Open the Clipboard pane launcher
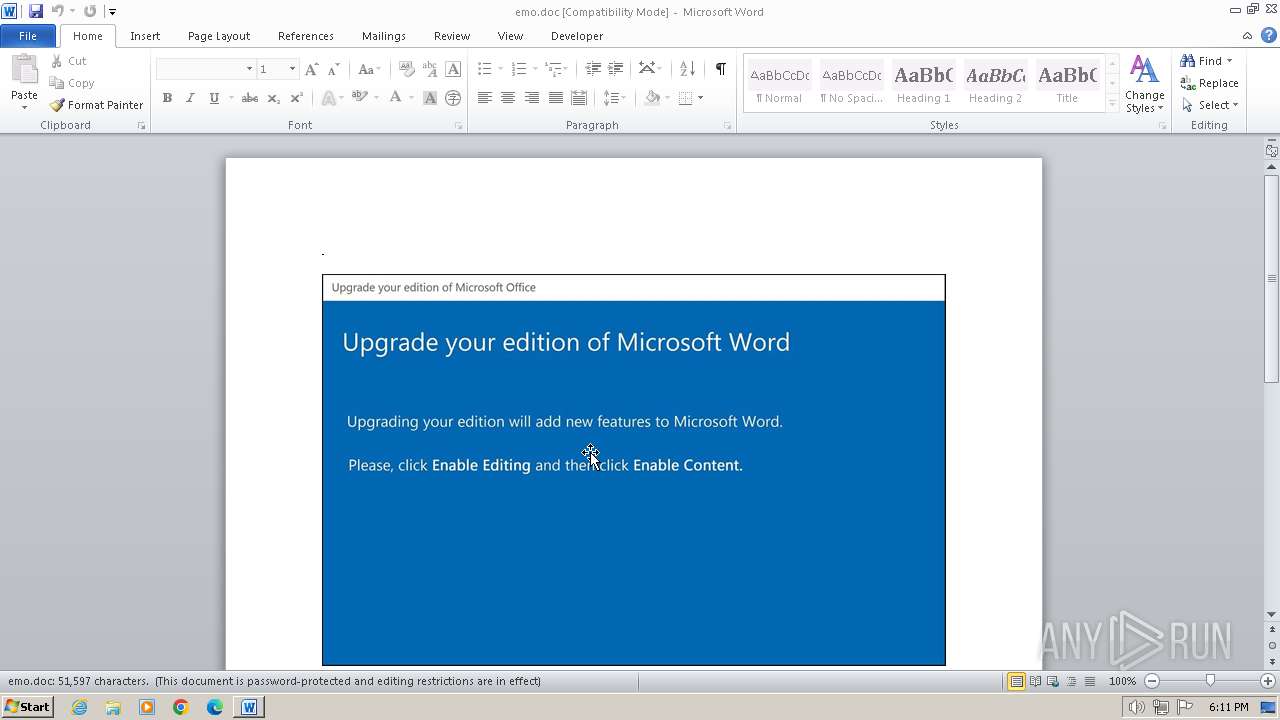Viewport: 1280px width, 720px height. [141, 126]
